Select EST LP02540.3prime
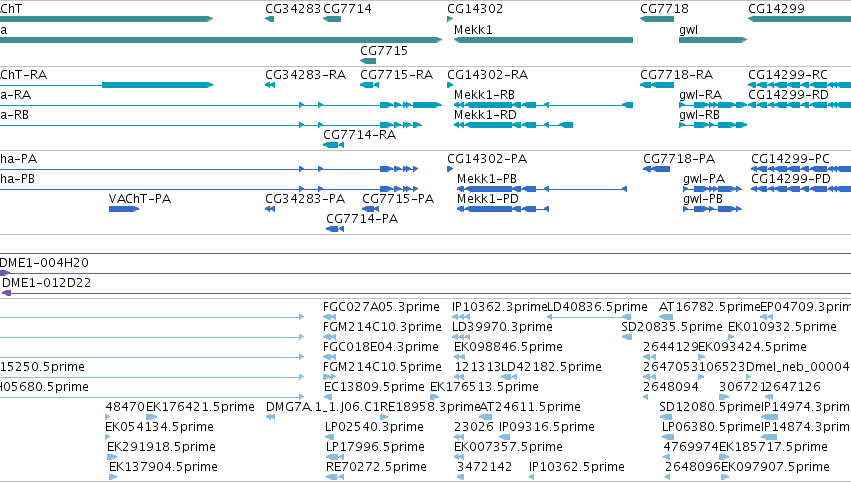Viewport: 851px width, 482px height. point(374,427)
